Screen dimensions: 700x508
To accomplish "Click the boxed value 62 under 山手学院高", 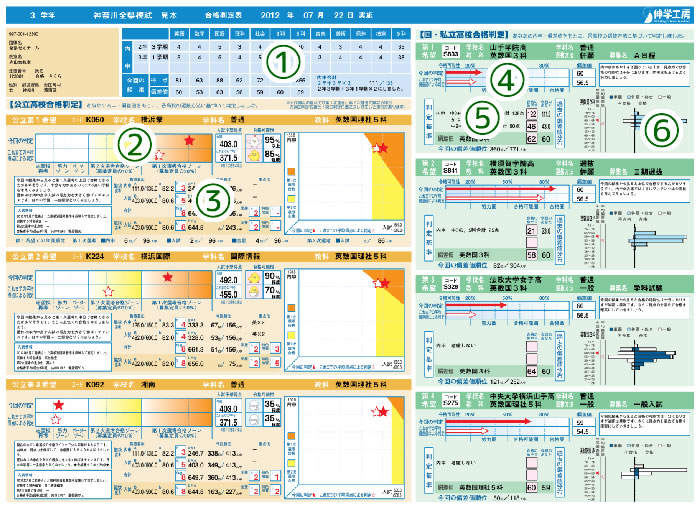I will tap(532, 139).
